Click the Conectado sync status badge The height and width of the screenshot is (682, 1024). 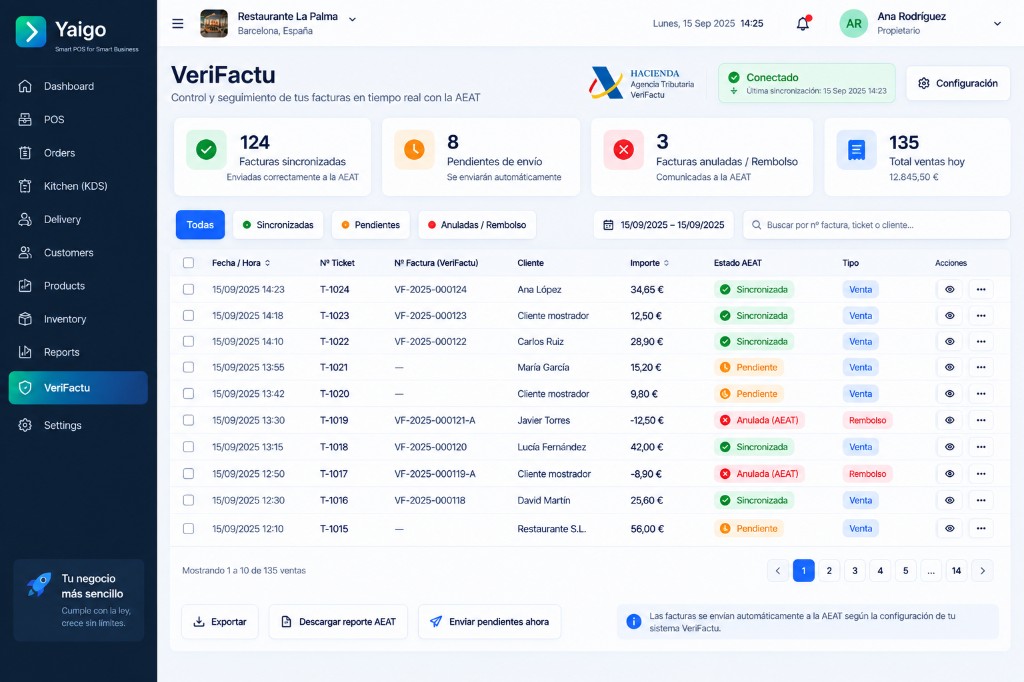(x=807, y=83)
